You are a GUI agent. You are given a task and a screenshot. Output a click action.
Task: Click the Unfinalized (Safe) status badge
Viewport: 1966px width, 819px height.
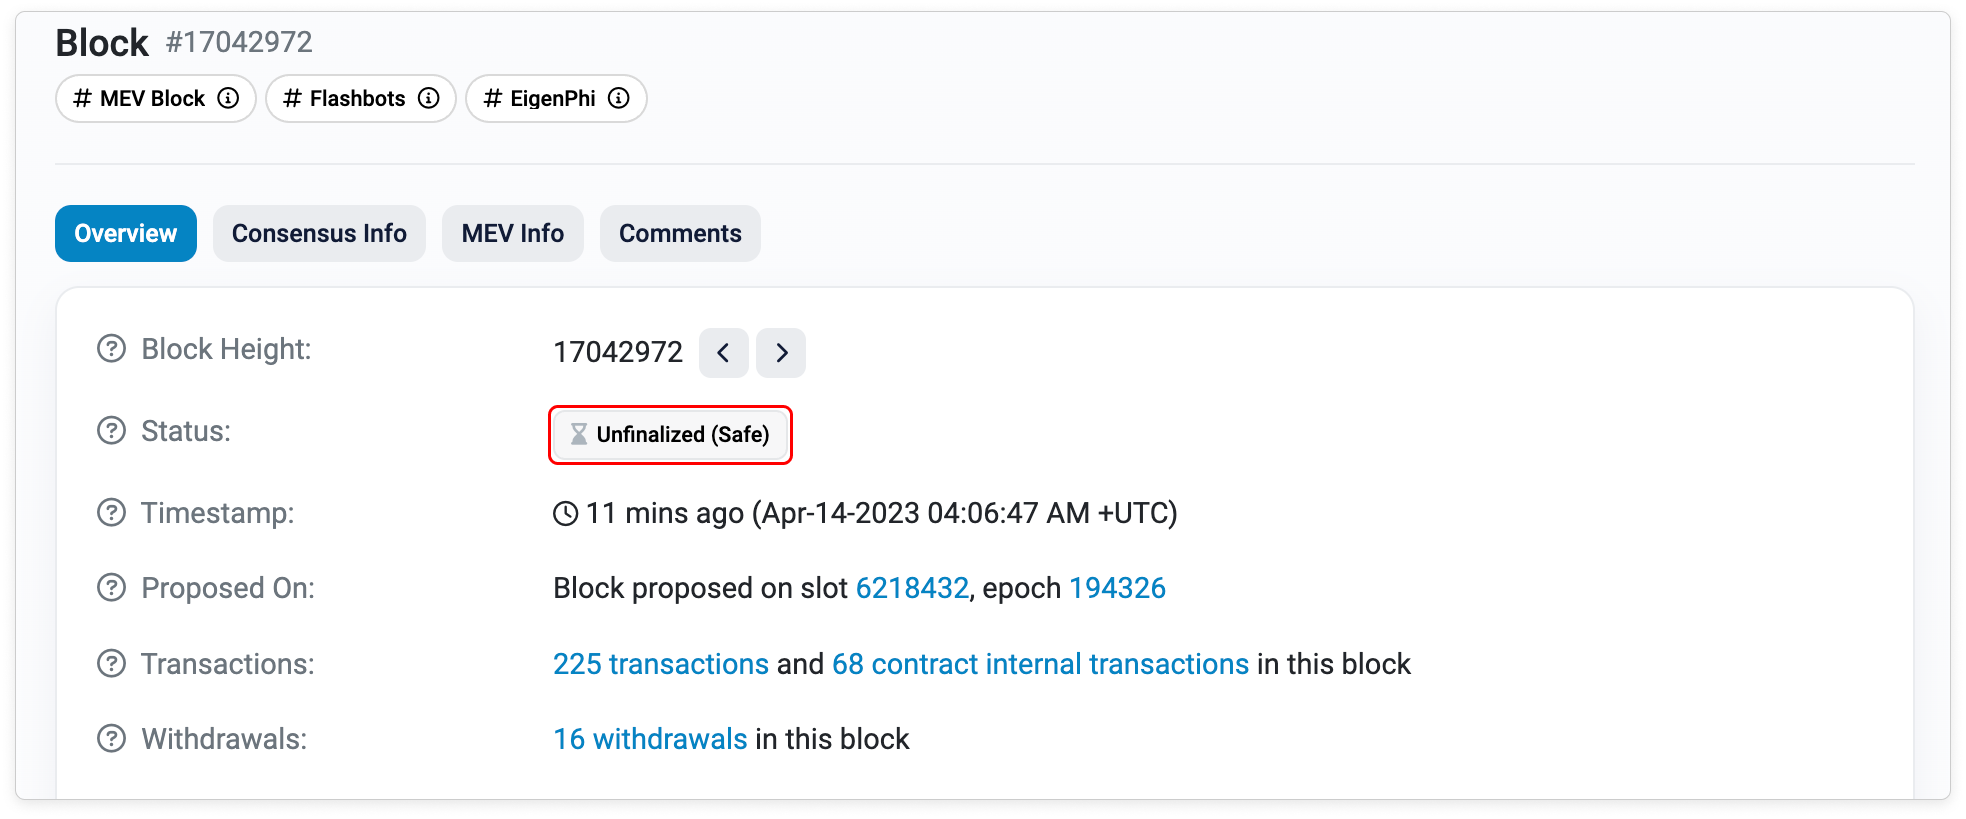670,435
